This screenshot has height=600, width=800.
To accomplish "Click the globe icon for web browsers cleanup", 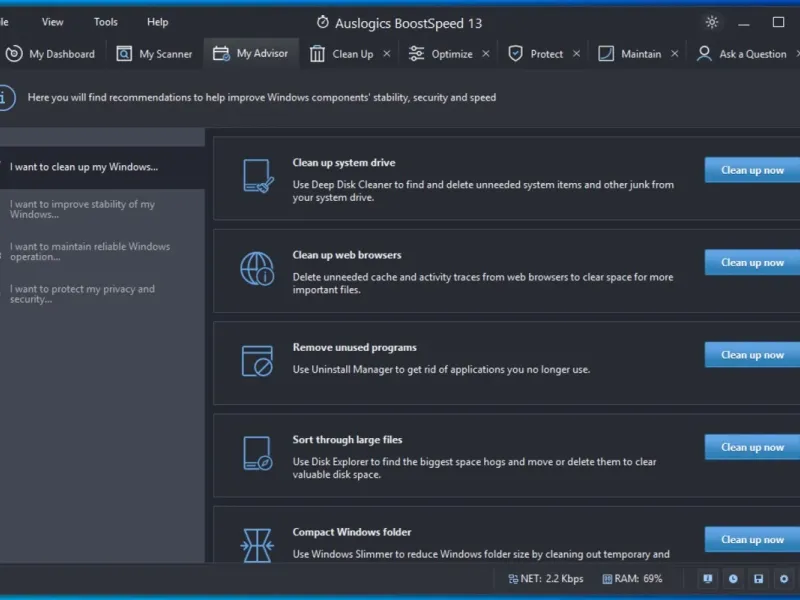I will [257, 269].
